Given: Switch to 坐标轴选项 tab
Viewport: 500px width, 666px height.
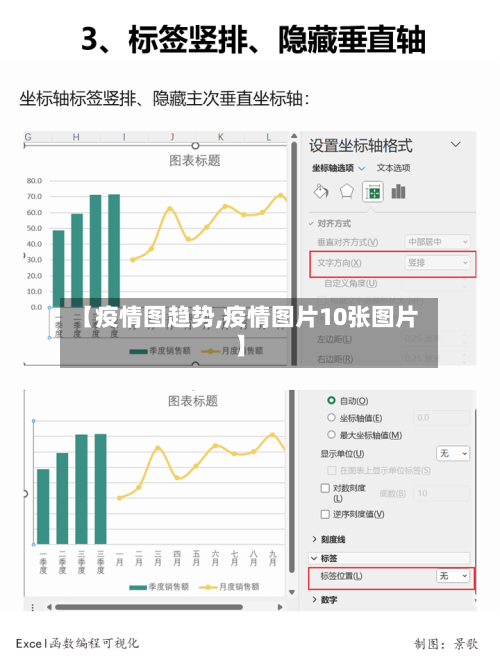Looking at the screenshot, I should [x=333, y=168].
